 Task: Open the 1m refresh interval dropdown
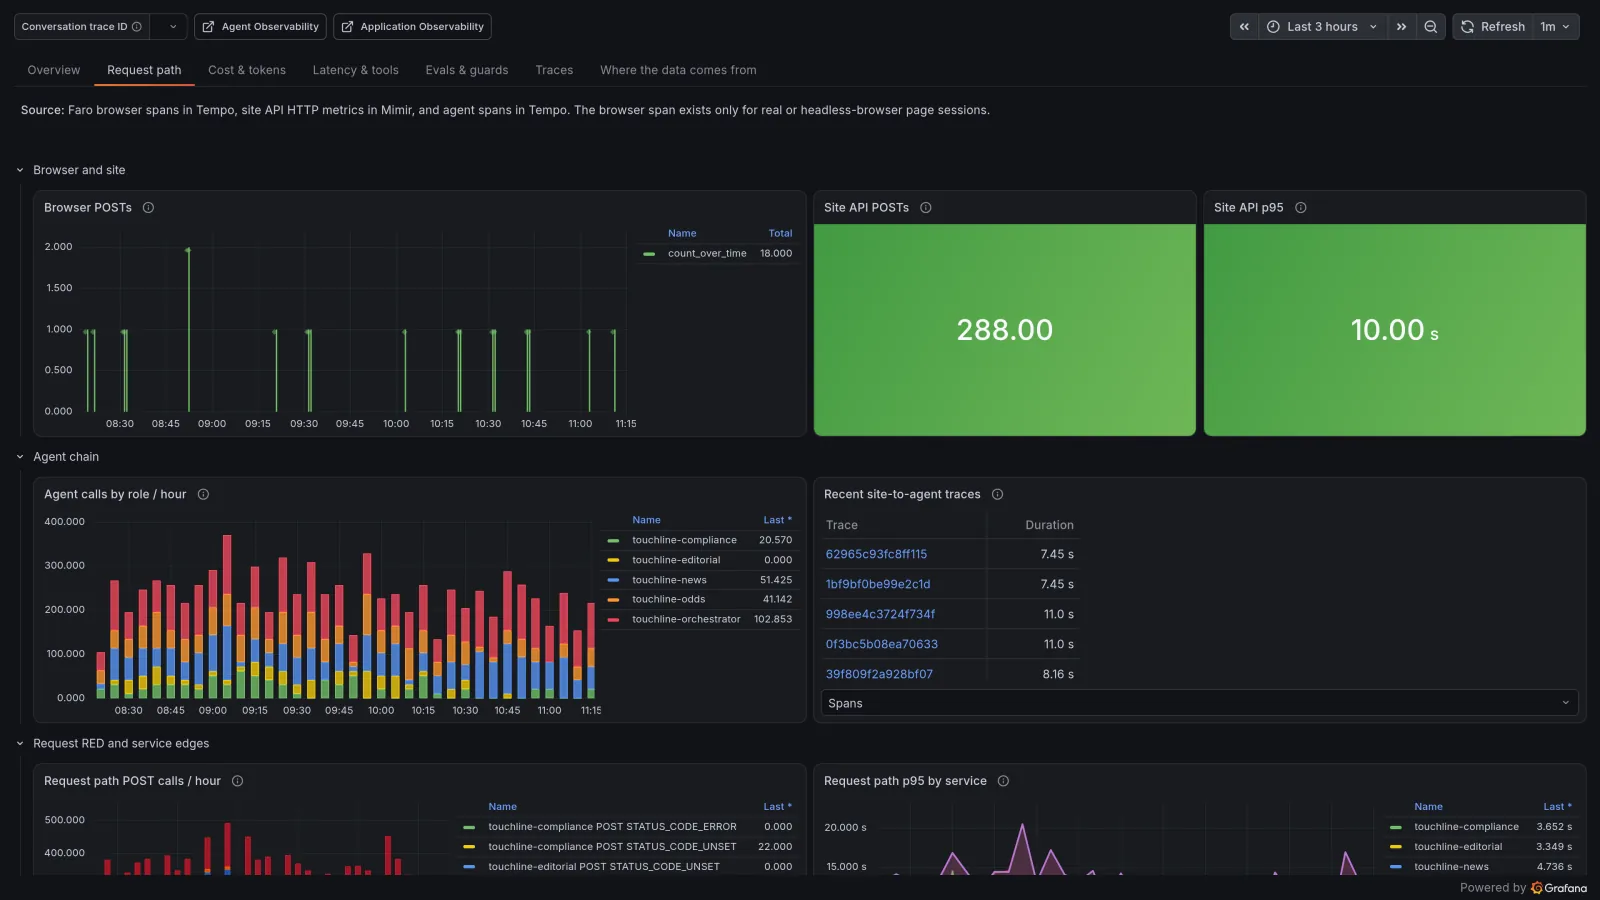(x=1555, y=27)
